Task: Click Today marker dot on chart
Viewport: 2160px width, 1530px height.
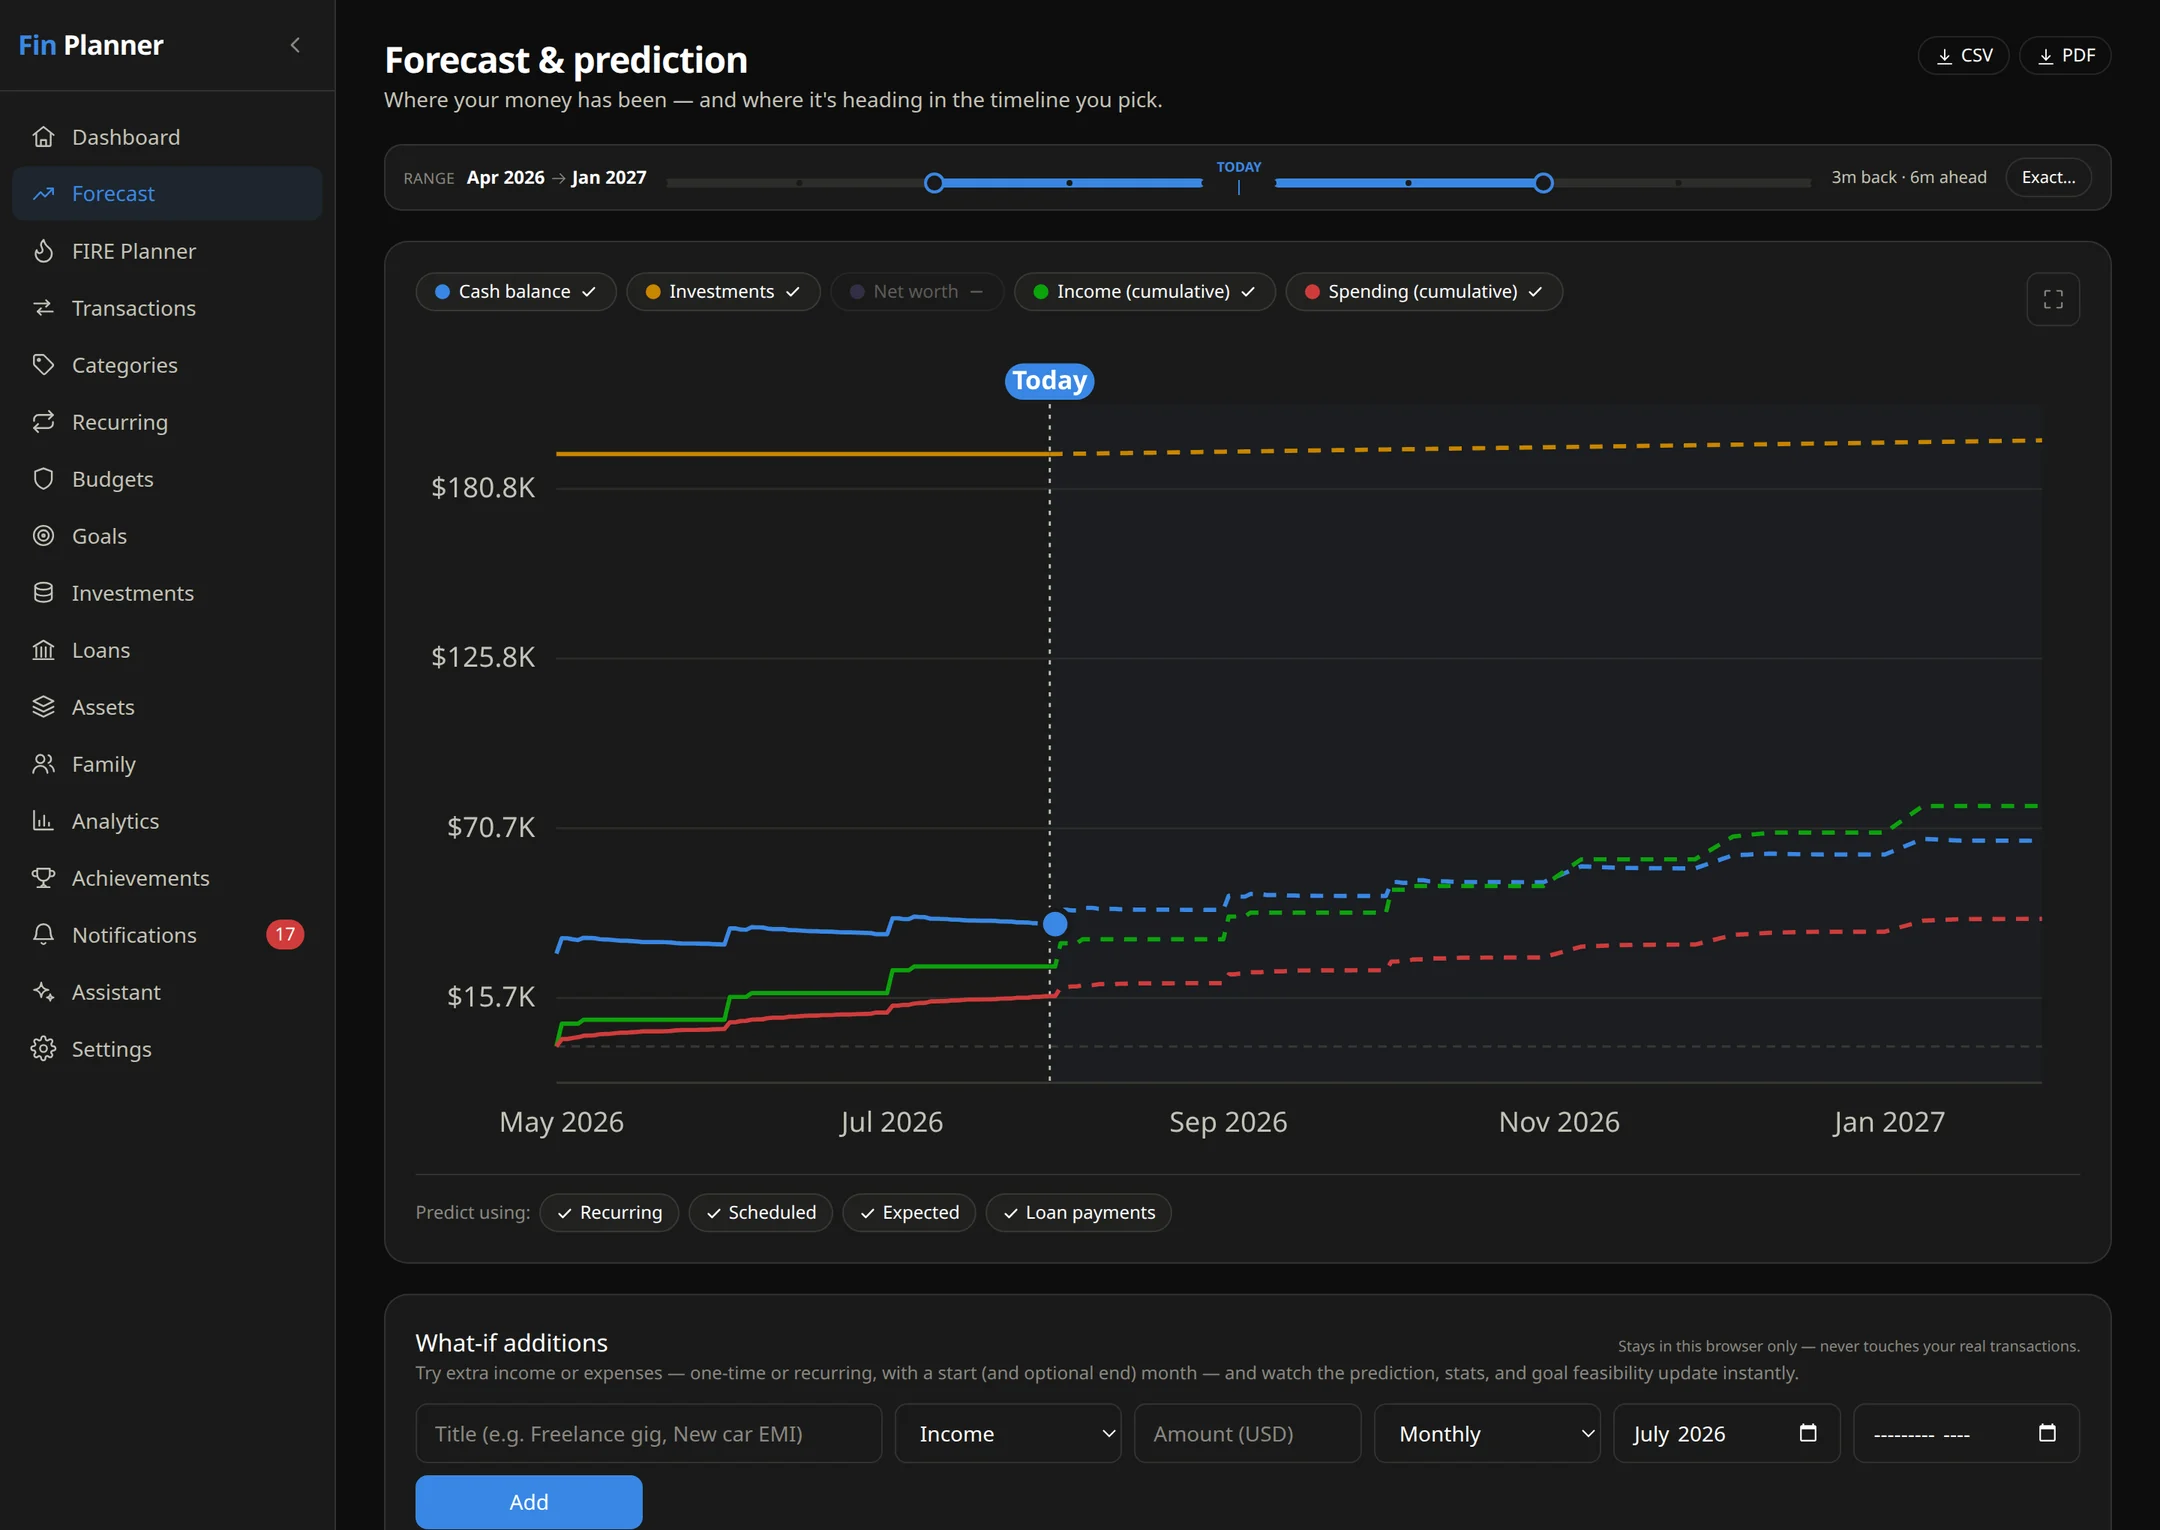Action: [1055, 924]
